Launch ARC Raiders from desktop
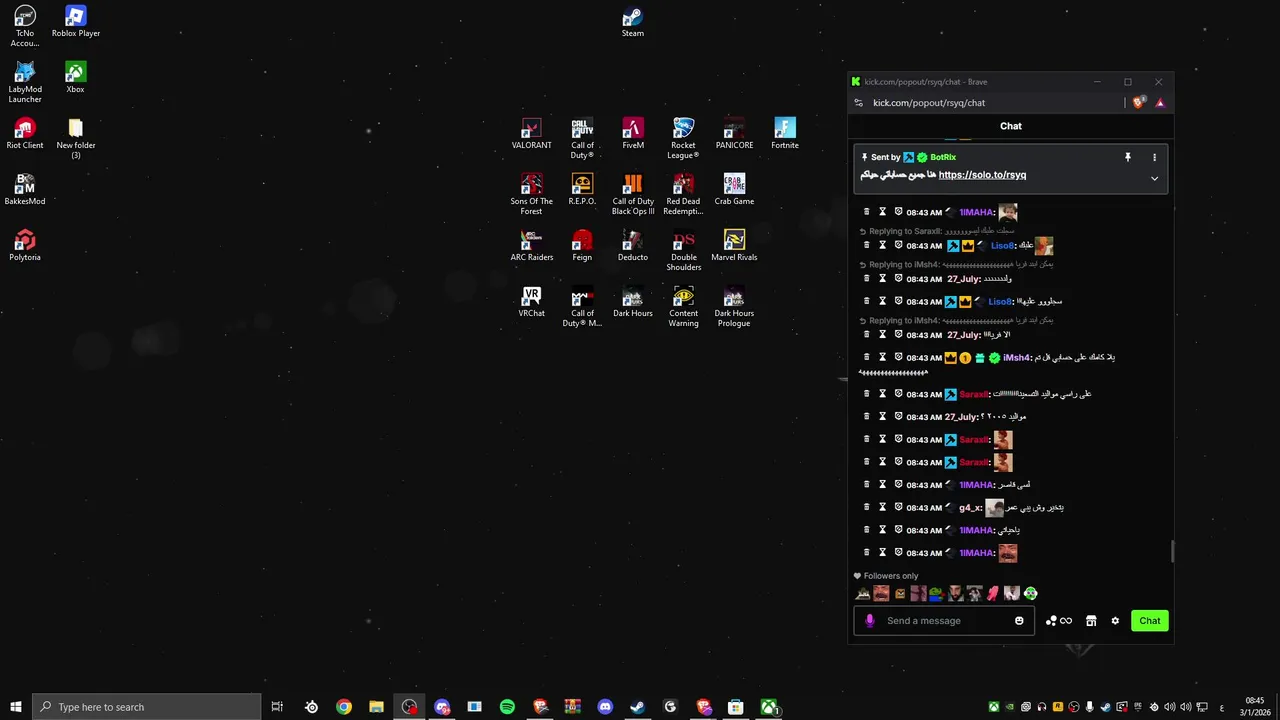The width and height of the screenshot is (1280, 720). point(531,246)
